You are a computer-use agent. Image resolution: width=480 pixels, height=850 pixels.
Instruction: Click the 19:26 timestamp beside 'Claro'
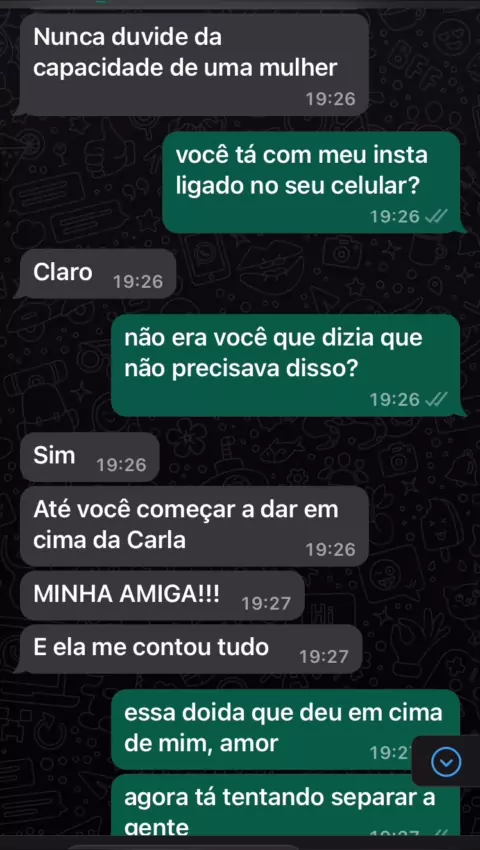138,282
